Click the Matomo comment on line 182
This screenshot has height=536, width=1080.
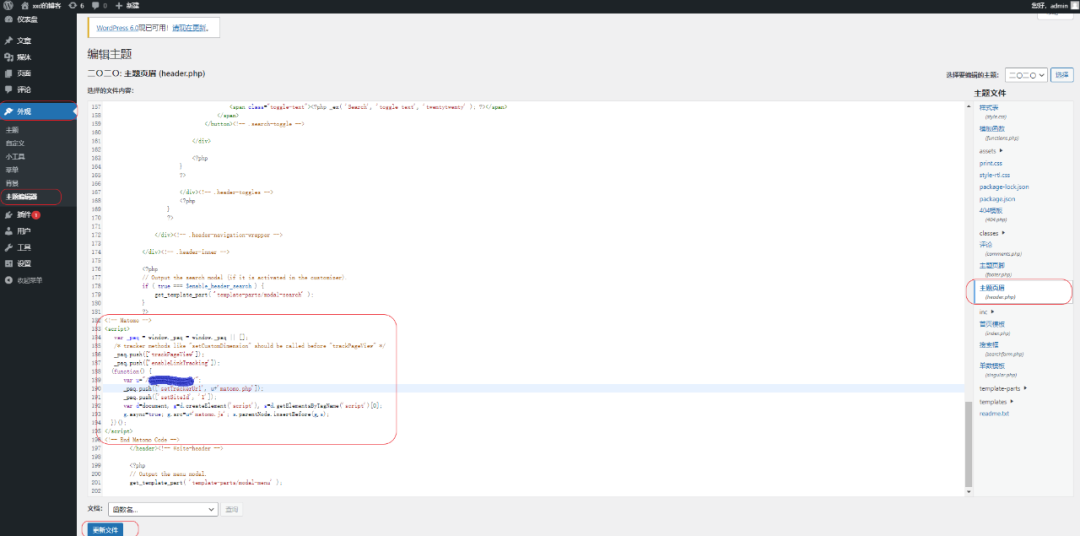coord(128,320)
